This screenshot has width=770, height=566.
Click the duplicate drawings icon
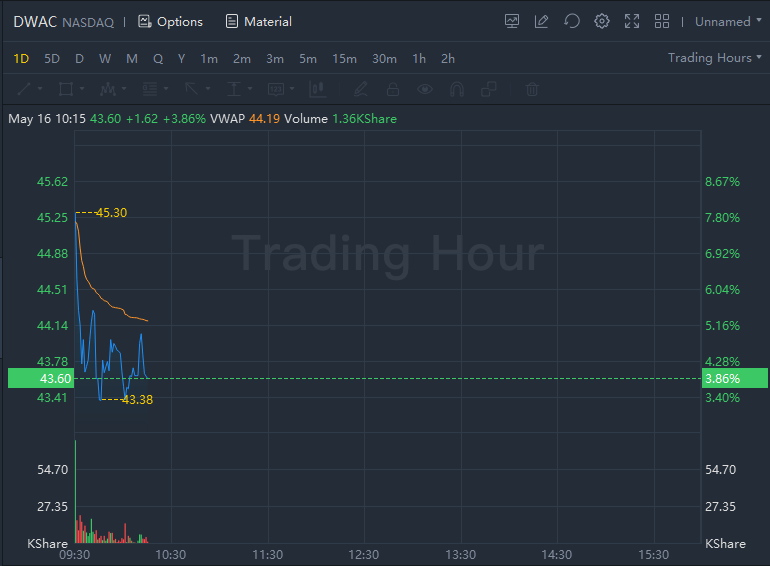click(x=489, y=89)
